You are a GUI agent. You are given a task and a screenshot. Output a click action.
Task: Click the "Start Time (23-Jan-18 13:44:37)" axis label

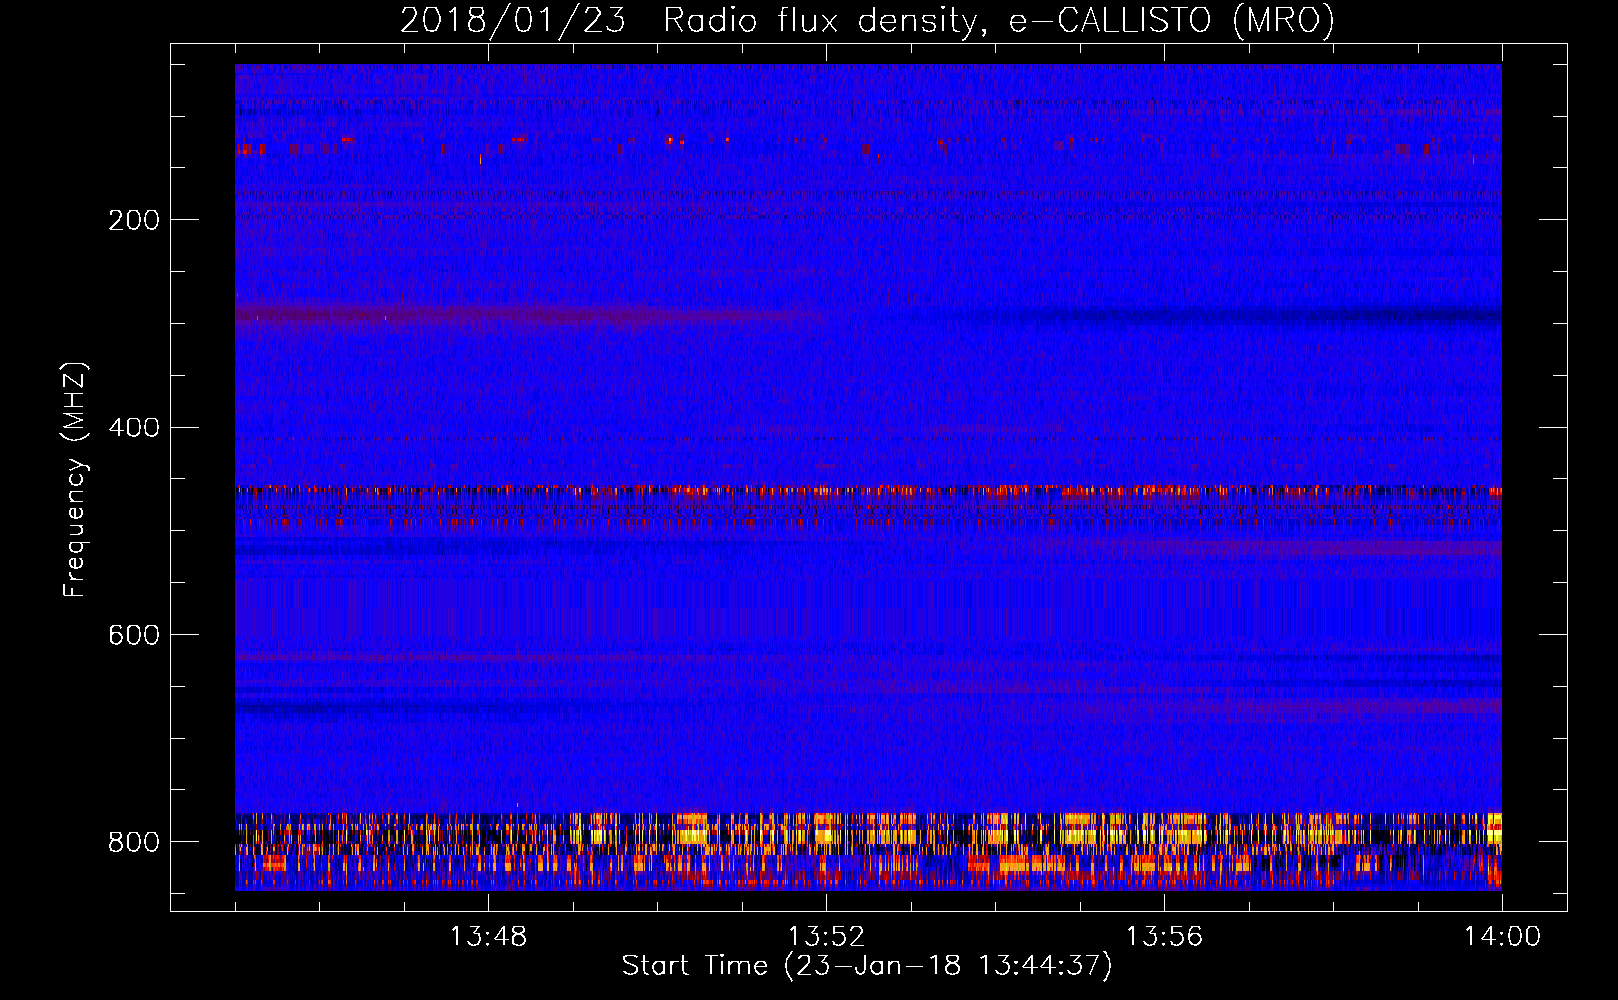867,966
